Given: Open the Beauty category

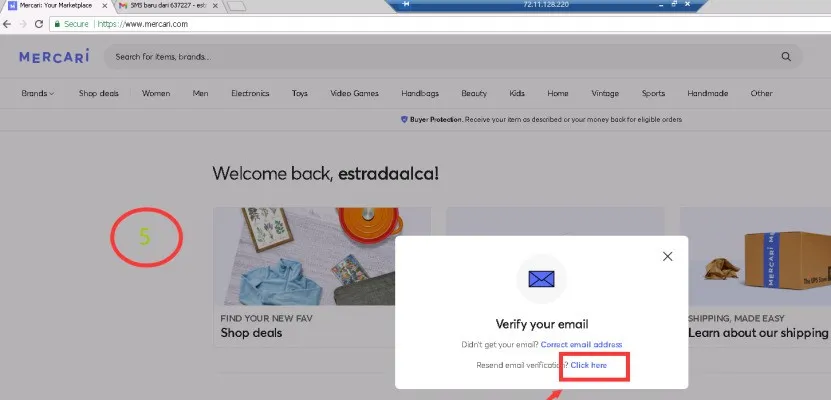Looking at the screenshot, I should pyautogui.click(x=474, y=93).
